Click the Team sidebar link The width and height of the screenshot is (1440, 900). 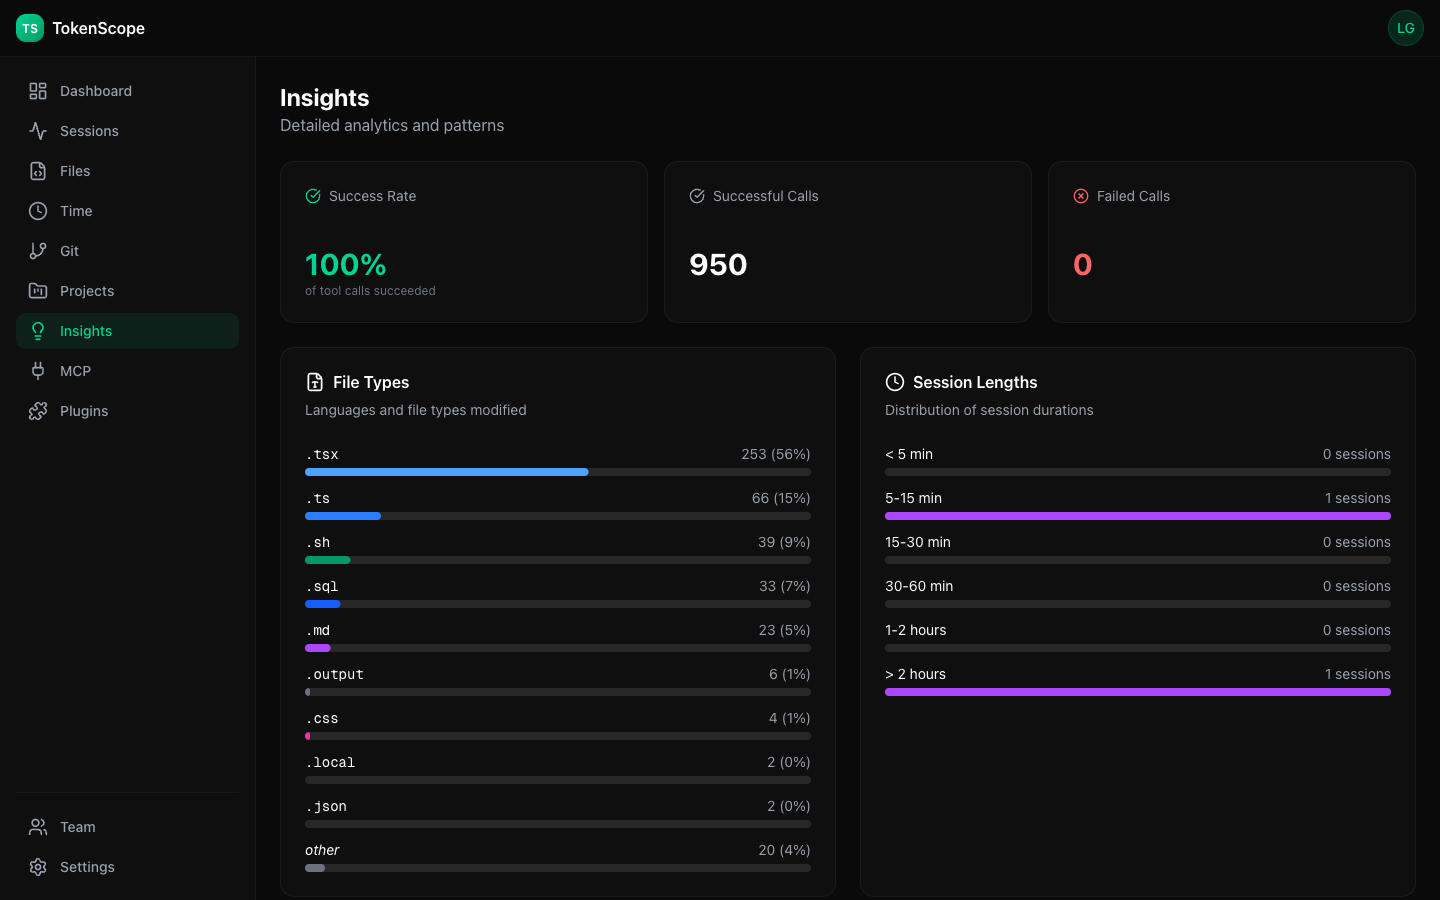tap(77, 827)
